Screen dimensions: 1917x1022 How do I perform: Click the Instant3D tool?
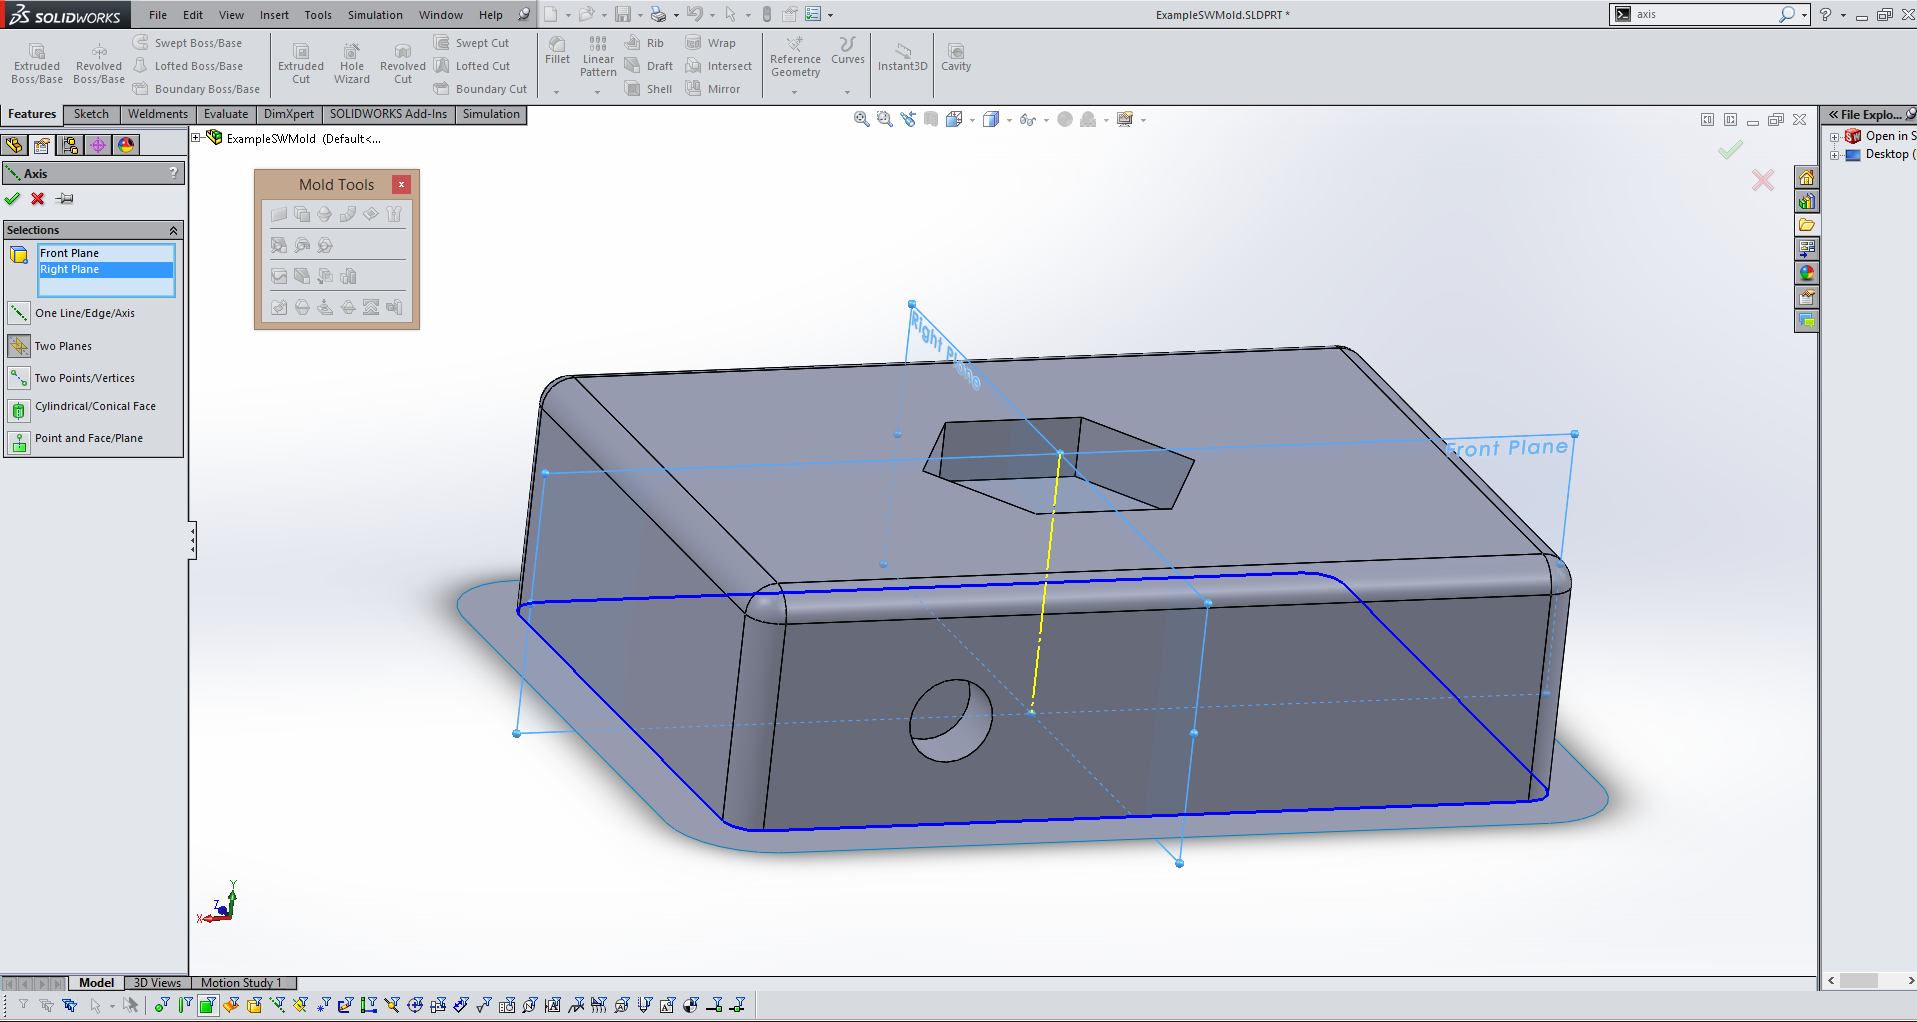(902, 56)
